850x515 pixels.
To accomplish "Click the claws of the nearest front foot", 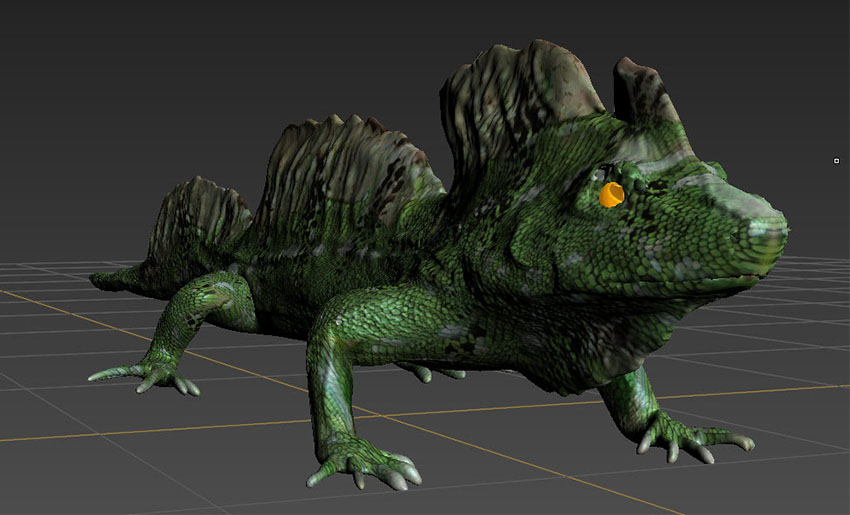I will coord(370,468).
